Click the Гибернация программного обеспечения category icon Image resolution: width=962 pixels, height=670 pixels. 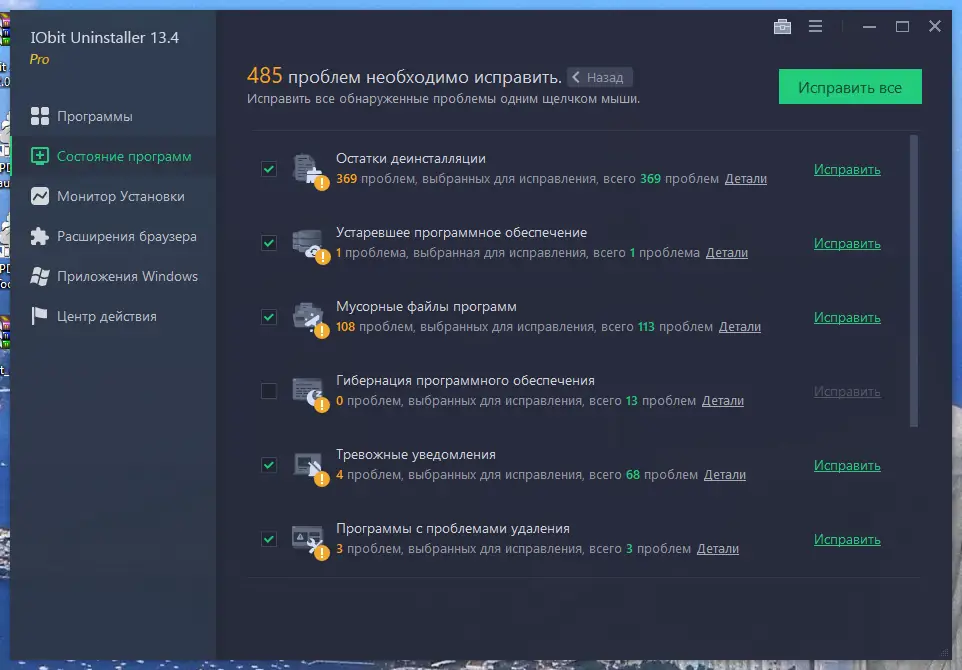(x=310, y=393)
